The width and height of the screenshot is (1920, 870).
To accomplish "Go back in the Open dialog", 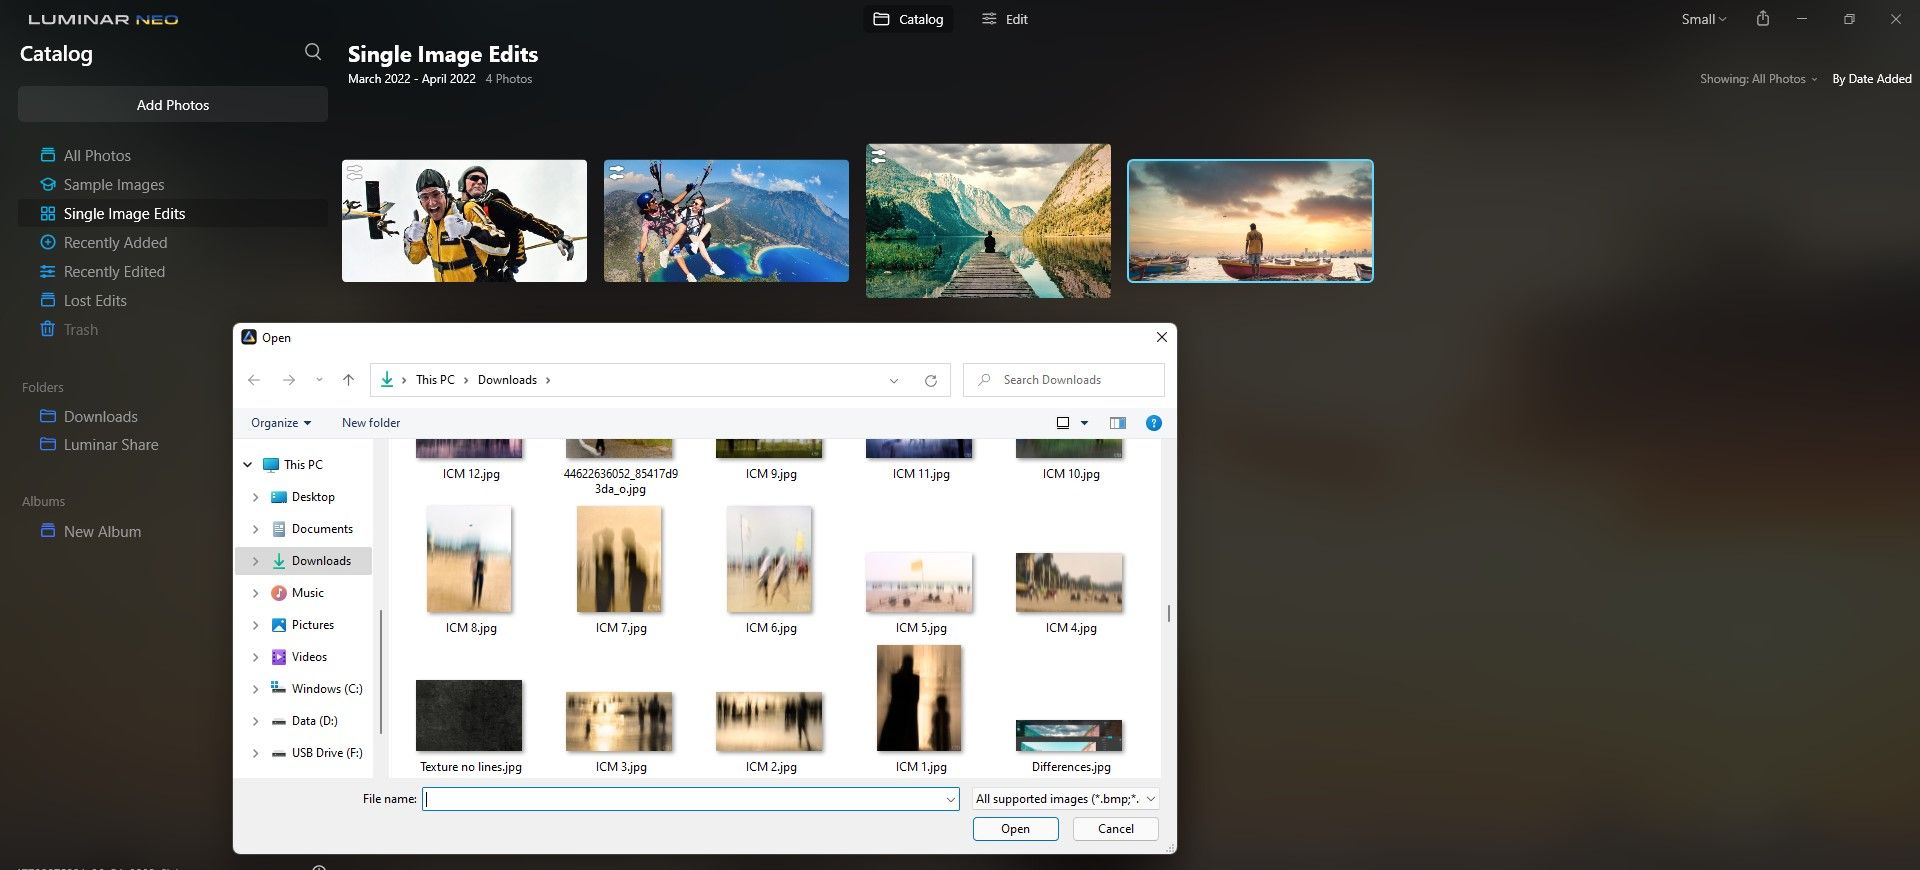I will pos(254,380).
